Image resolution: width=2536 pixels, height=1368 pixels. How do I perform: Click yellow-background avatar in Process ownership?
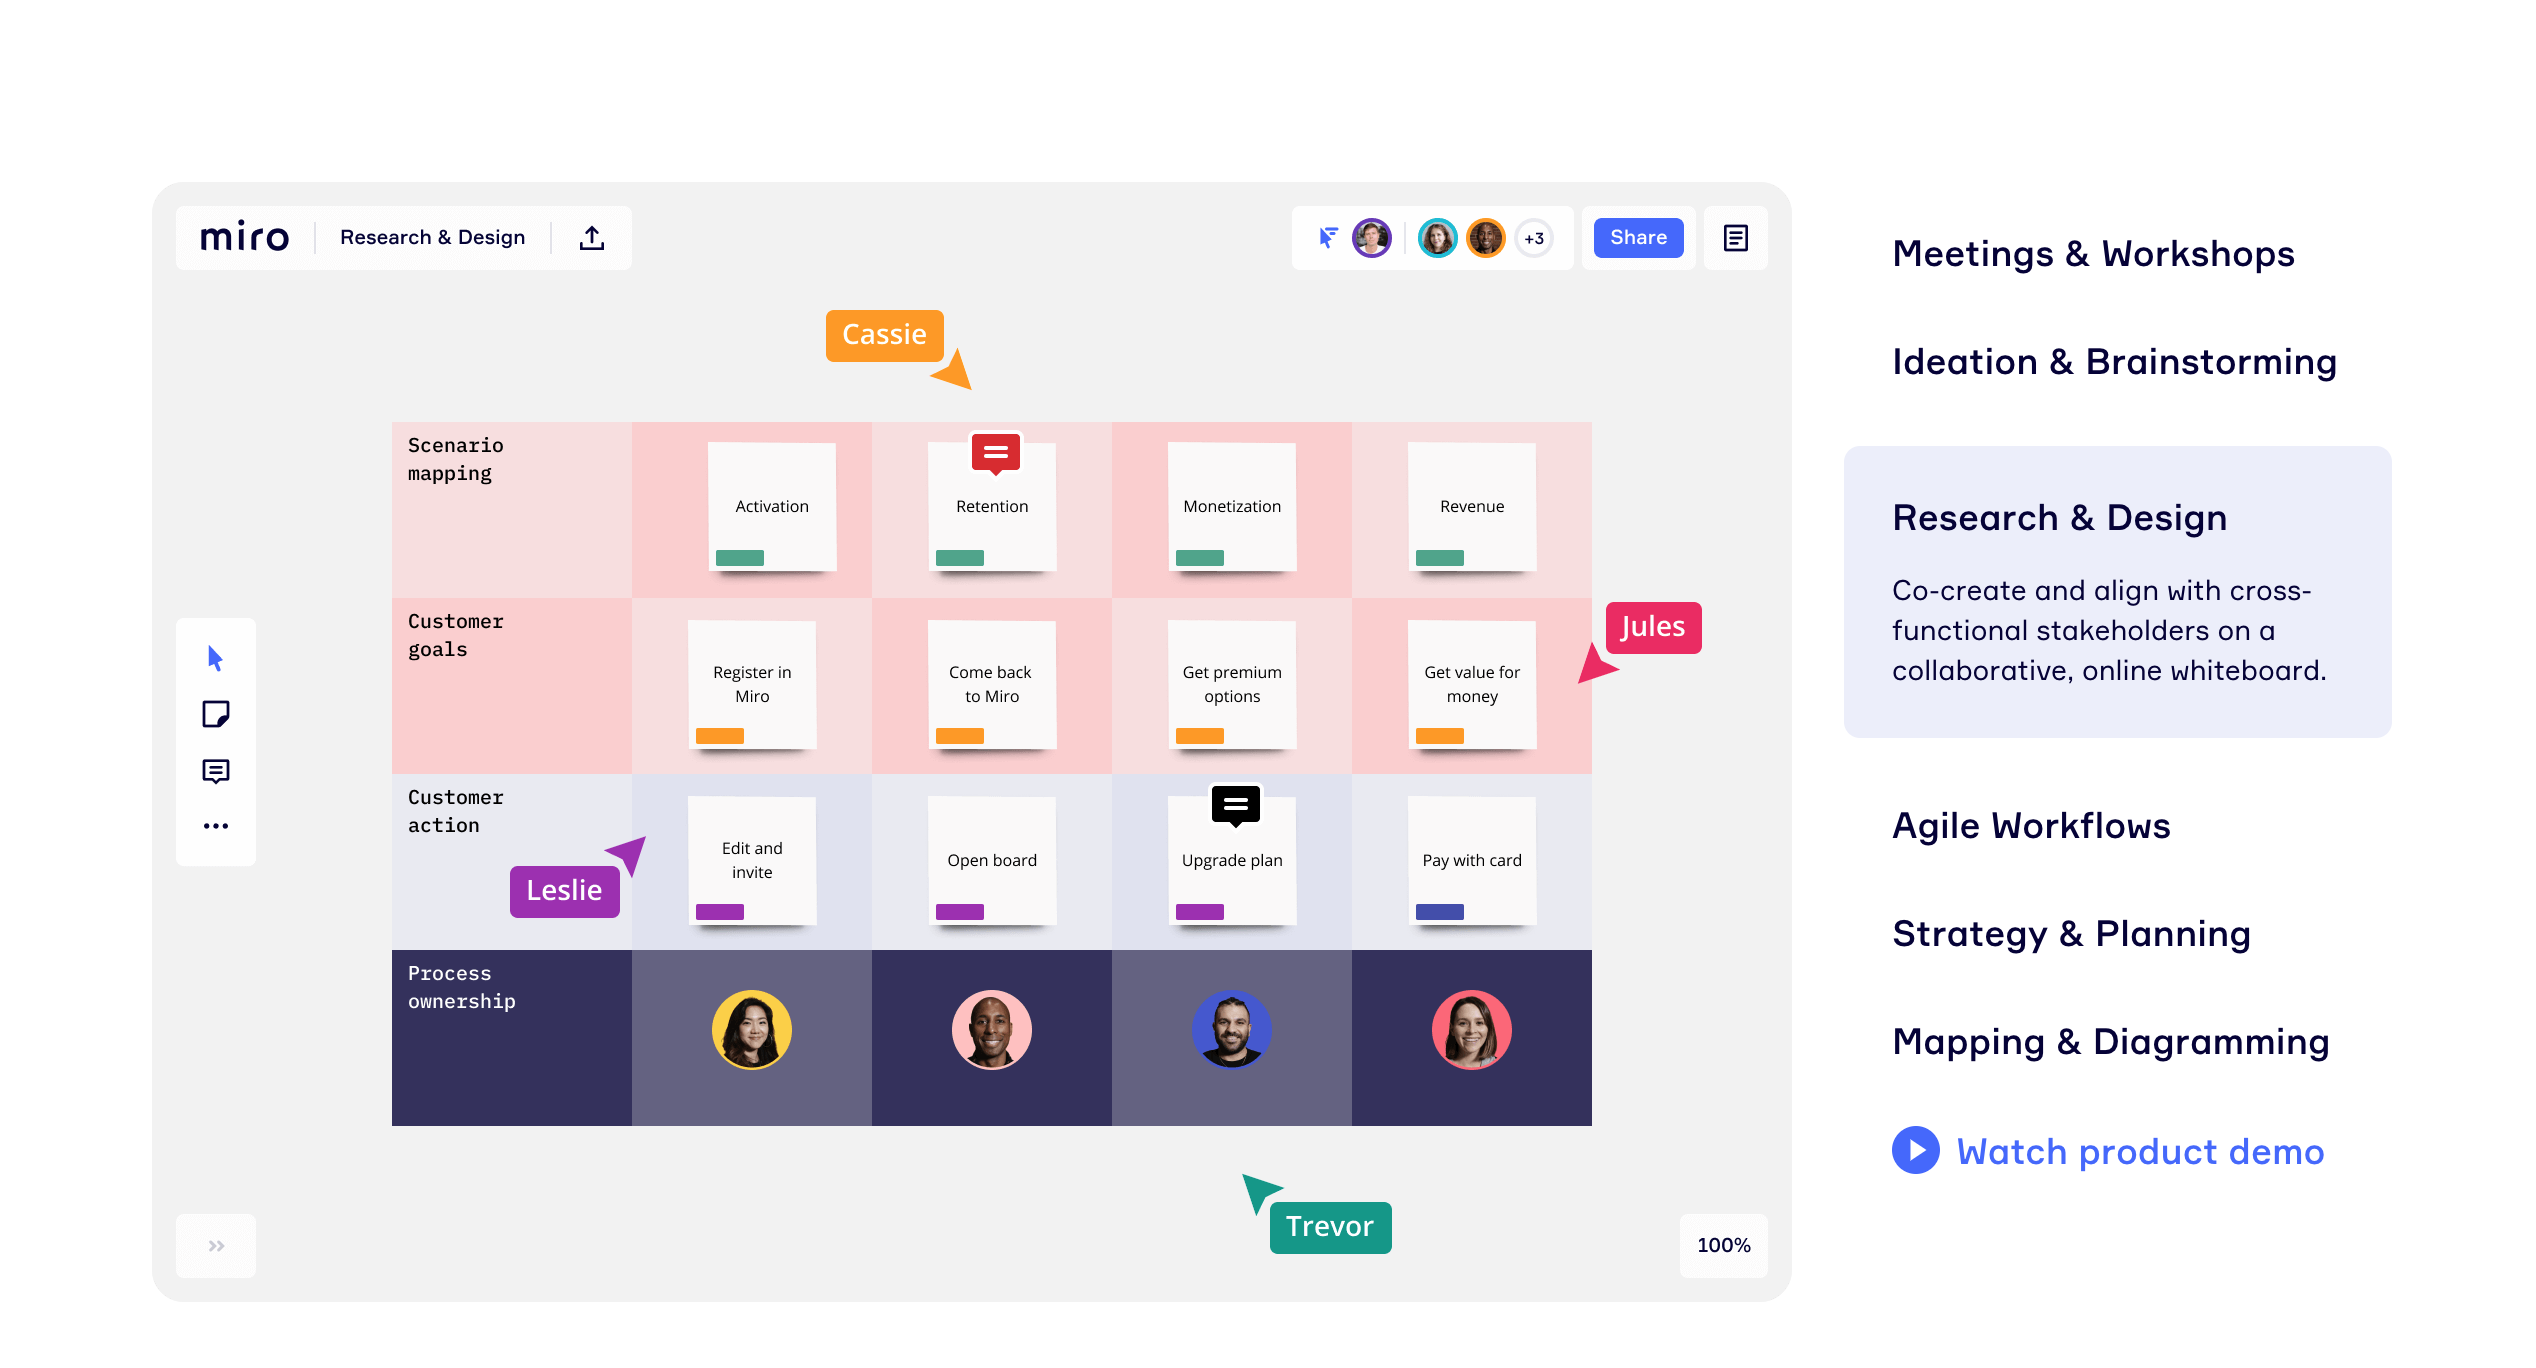tap(751, 1030)
